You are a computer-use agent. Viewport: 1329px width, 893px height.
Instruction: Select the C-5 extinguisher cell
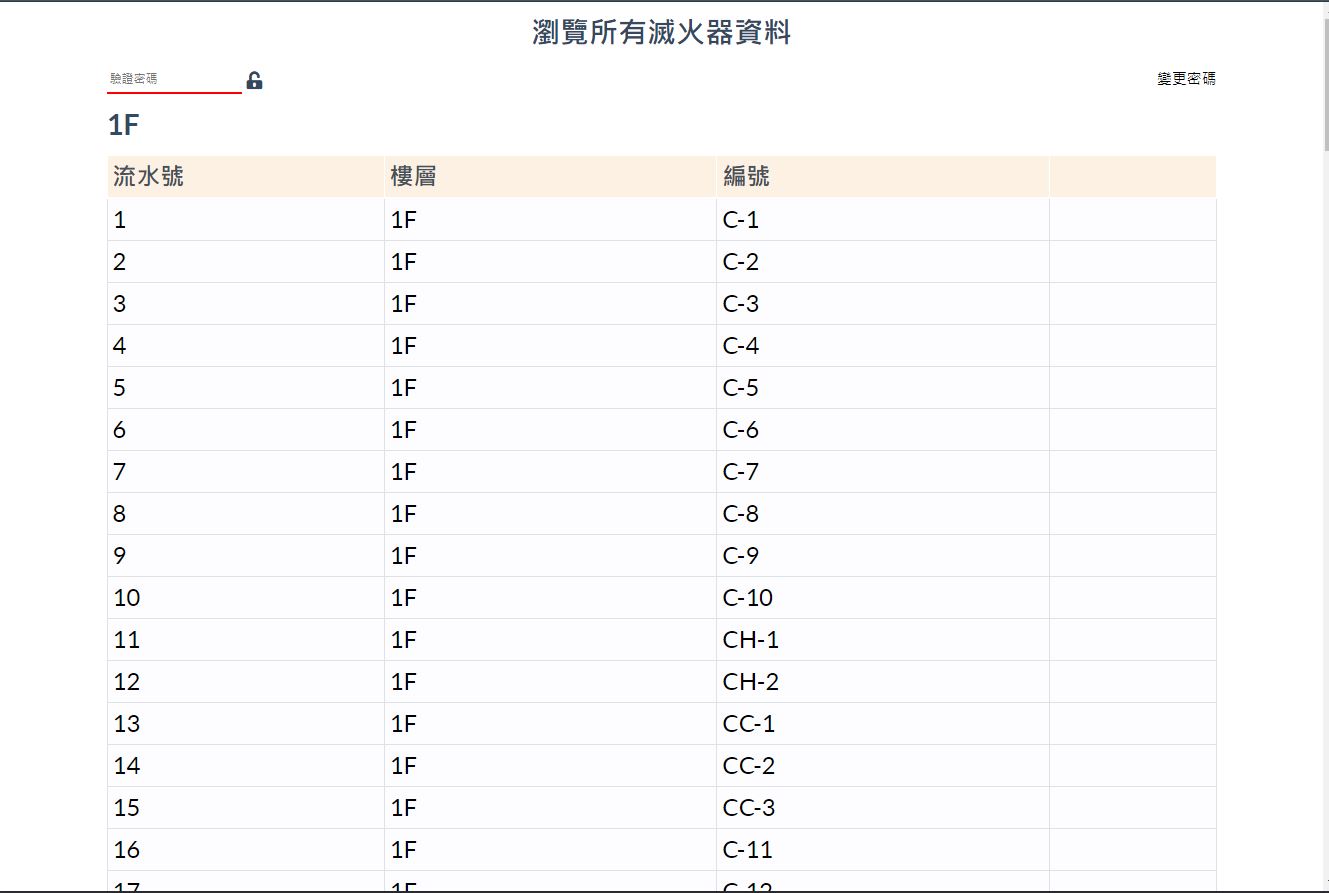[741, 388]
